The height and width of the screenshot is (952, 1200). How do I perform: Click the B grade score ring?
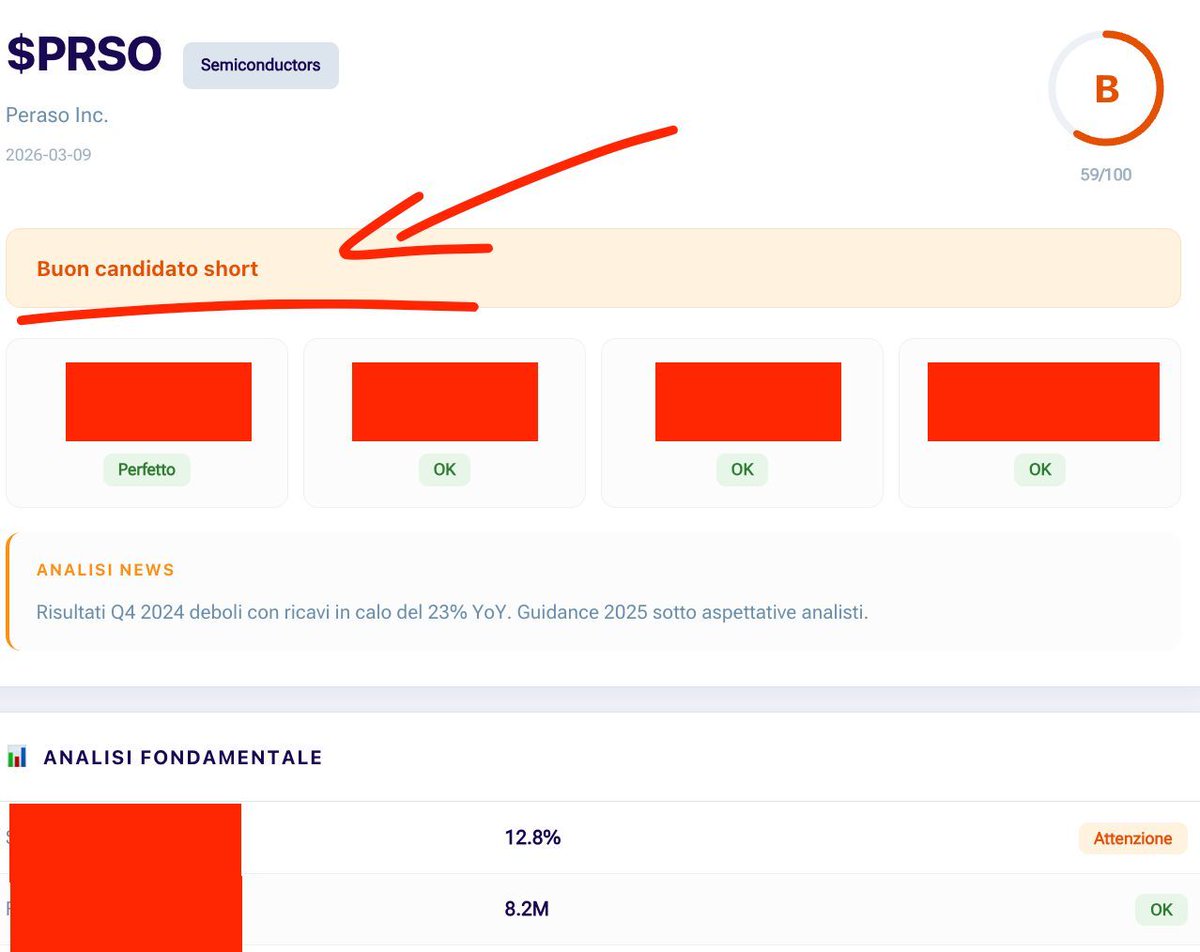tap(1106, 88)
